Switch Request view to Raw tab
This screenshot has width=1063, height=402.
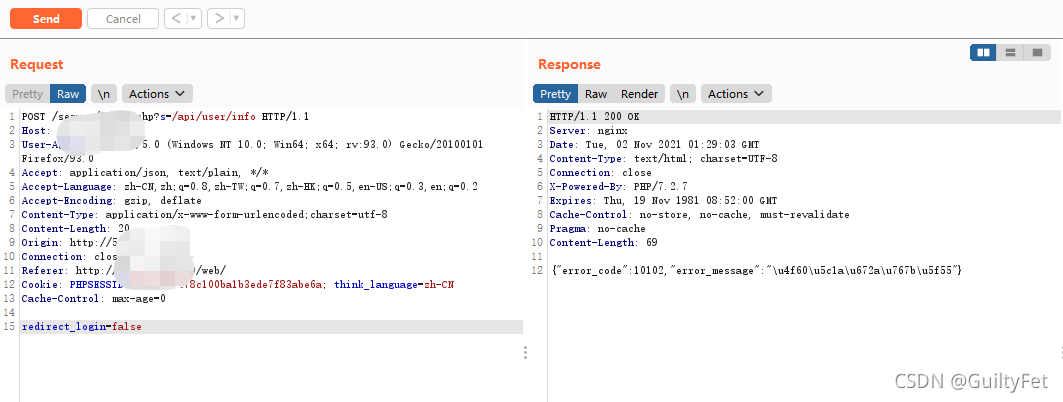[x=68, y=94]
